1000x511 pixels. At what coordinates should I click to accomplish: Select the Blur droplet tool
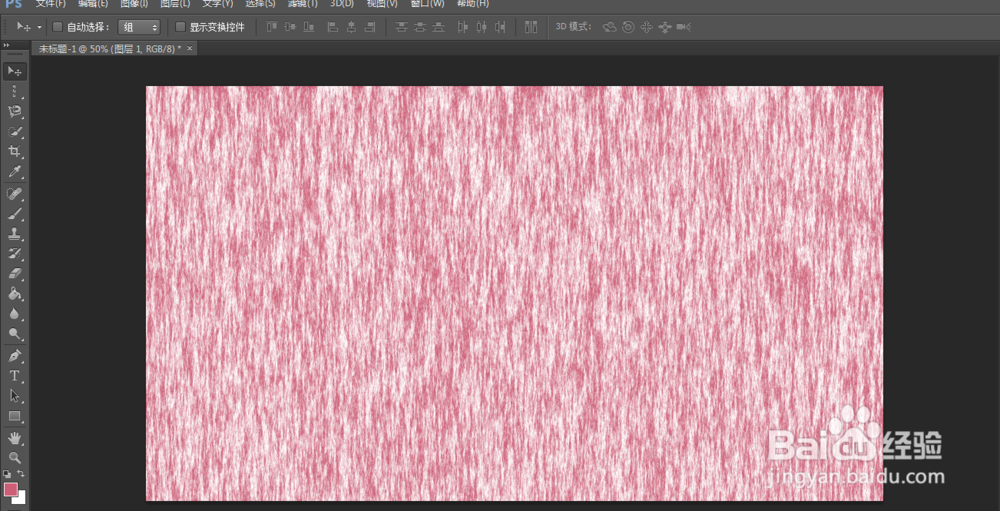pyautogui.click(x=15, y=314)
